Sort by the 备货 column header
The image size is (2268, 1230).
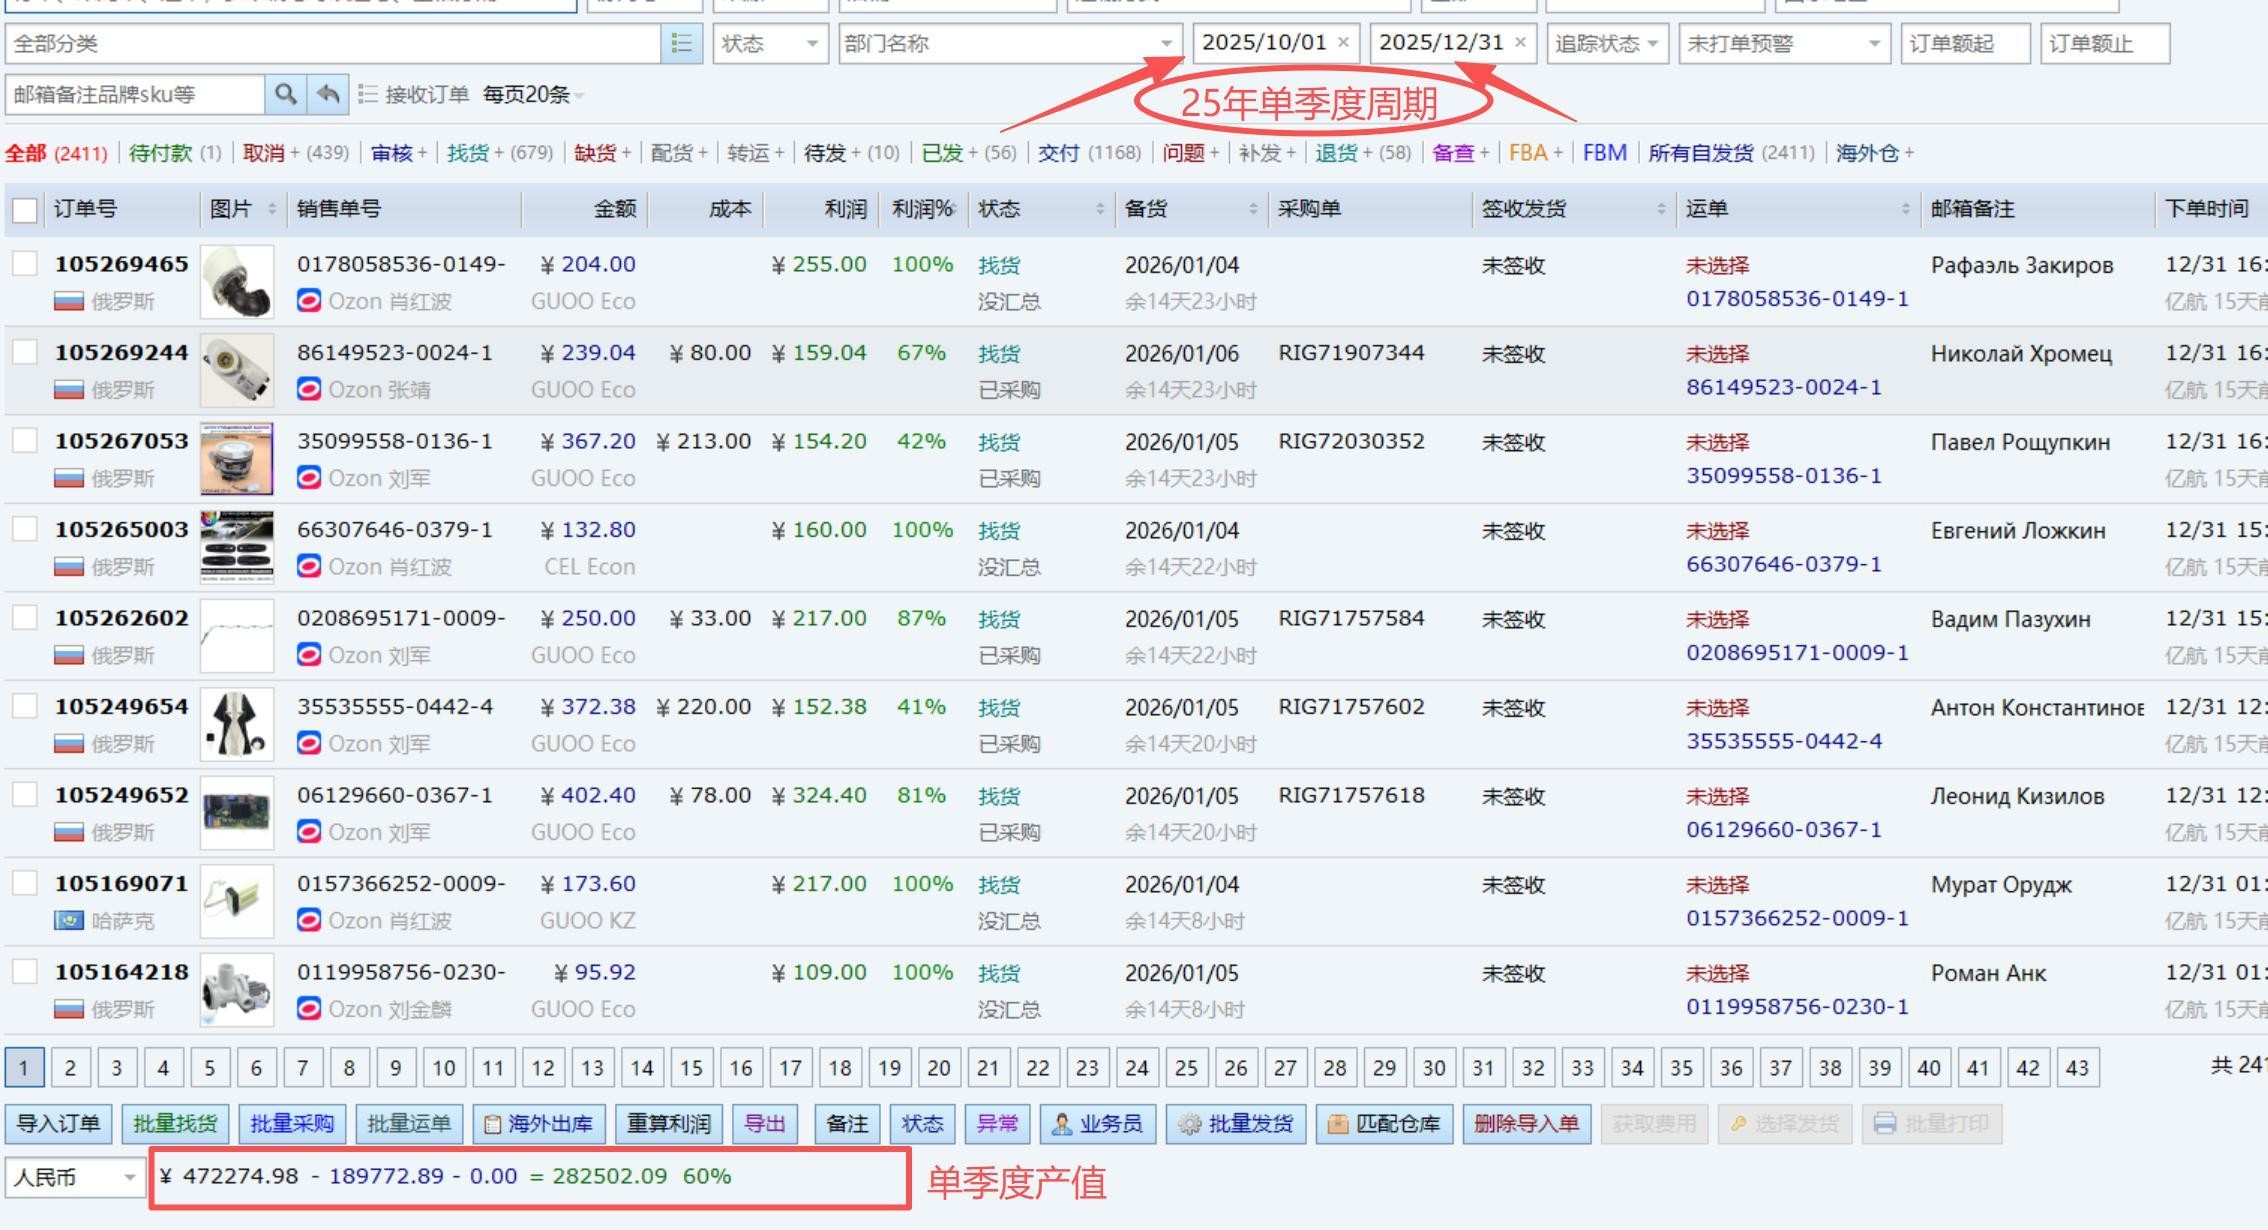(x=1191, y=209)
